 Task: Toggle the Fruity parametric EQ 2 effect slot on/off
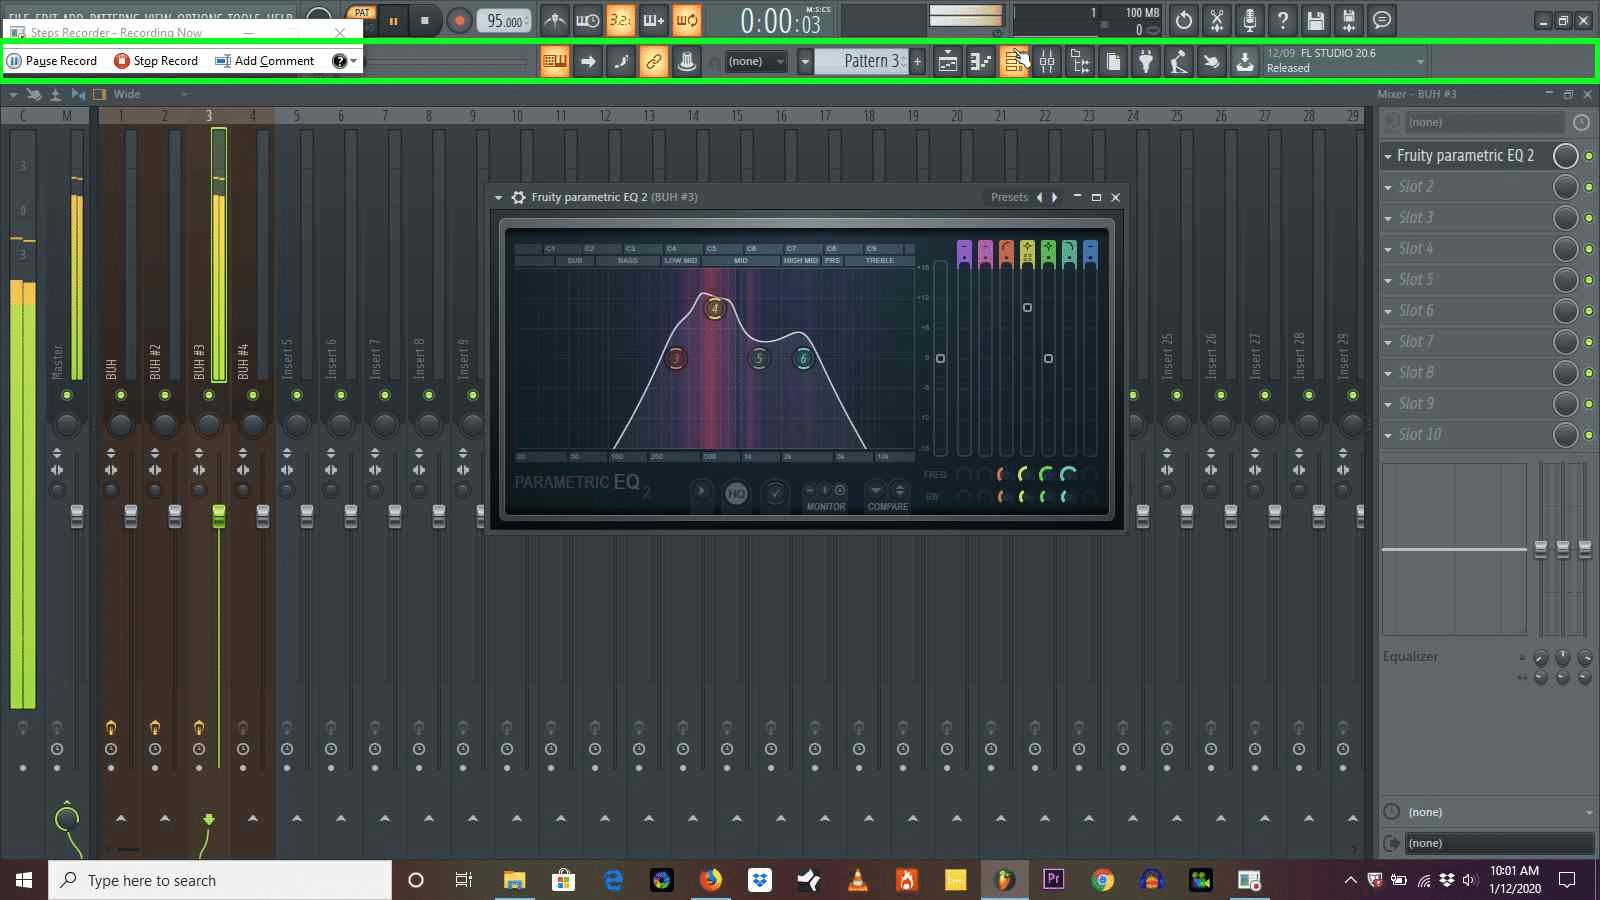coord(1588,156)
